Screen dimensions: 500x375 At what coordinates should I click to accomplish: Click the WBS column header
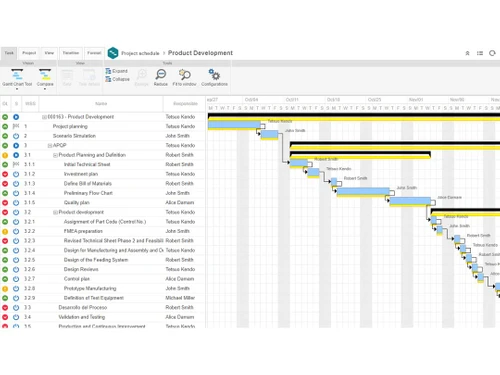click(x=30, y=104)
